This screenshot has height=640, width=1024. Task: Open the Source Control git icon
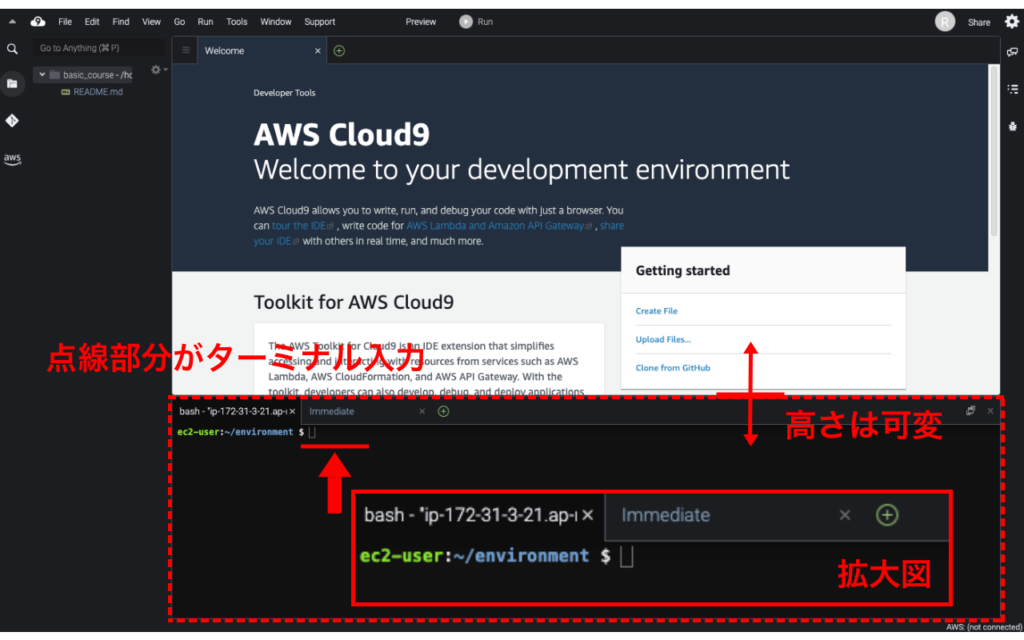(x=12, y=121)
